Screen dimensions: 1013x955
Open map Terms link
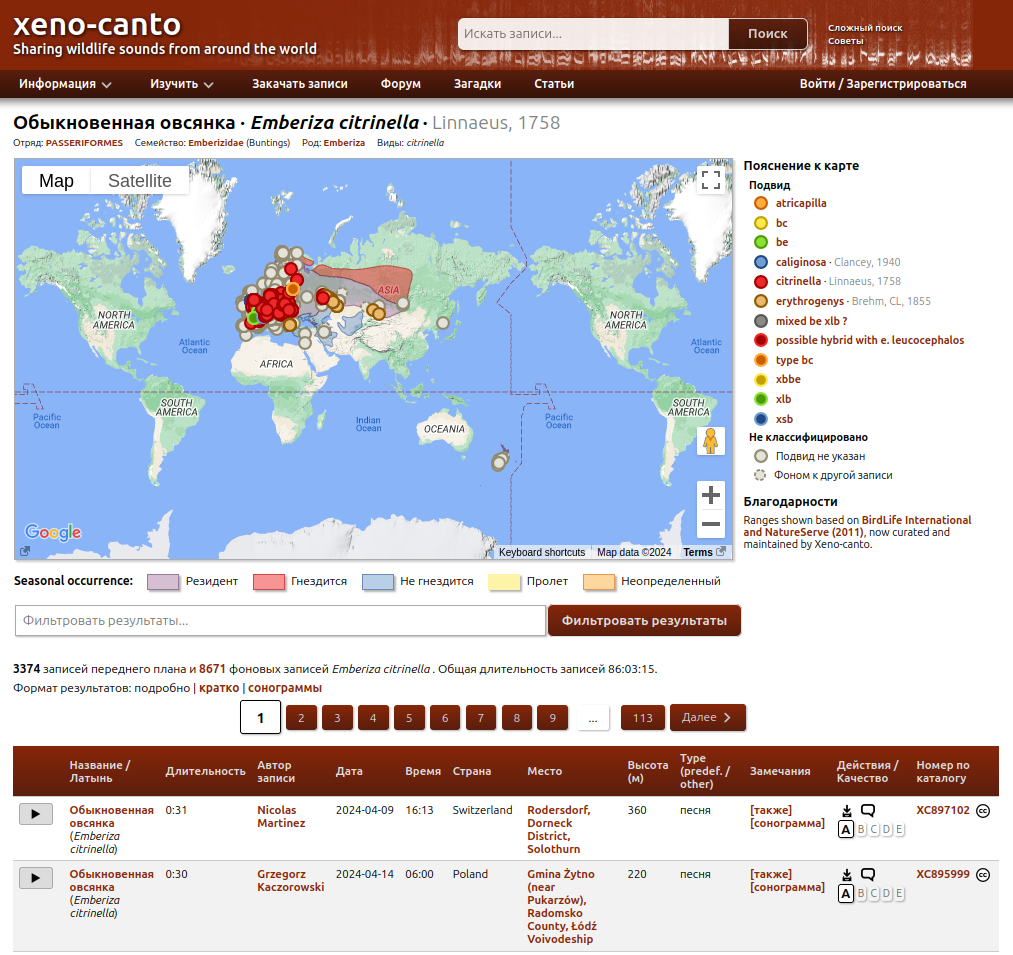(698, 552)
